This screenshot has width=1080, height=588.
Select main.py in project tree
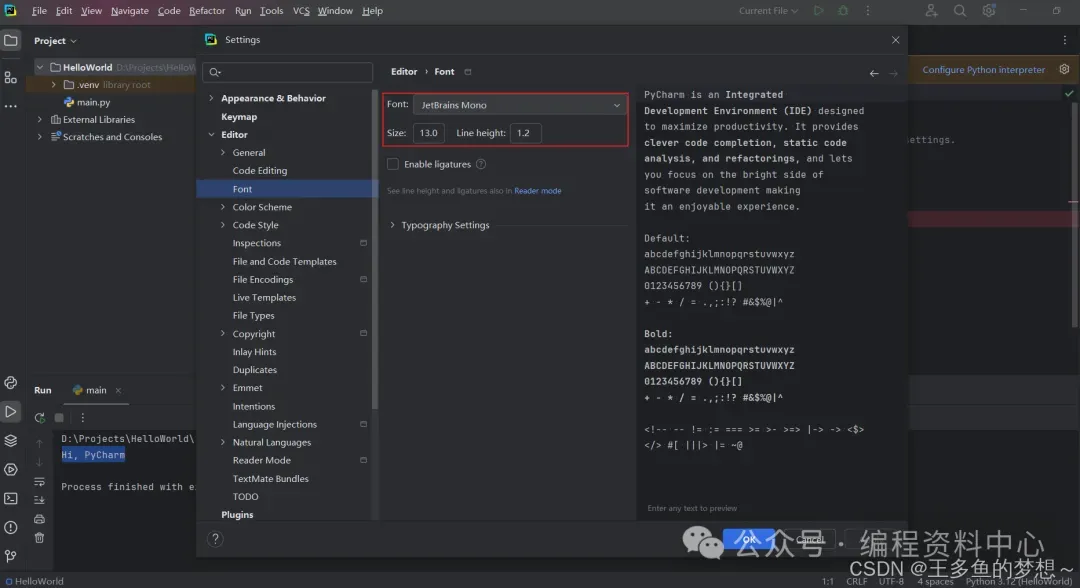(x=93, y=102)
